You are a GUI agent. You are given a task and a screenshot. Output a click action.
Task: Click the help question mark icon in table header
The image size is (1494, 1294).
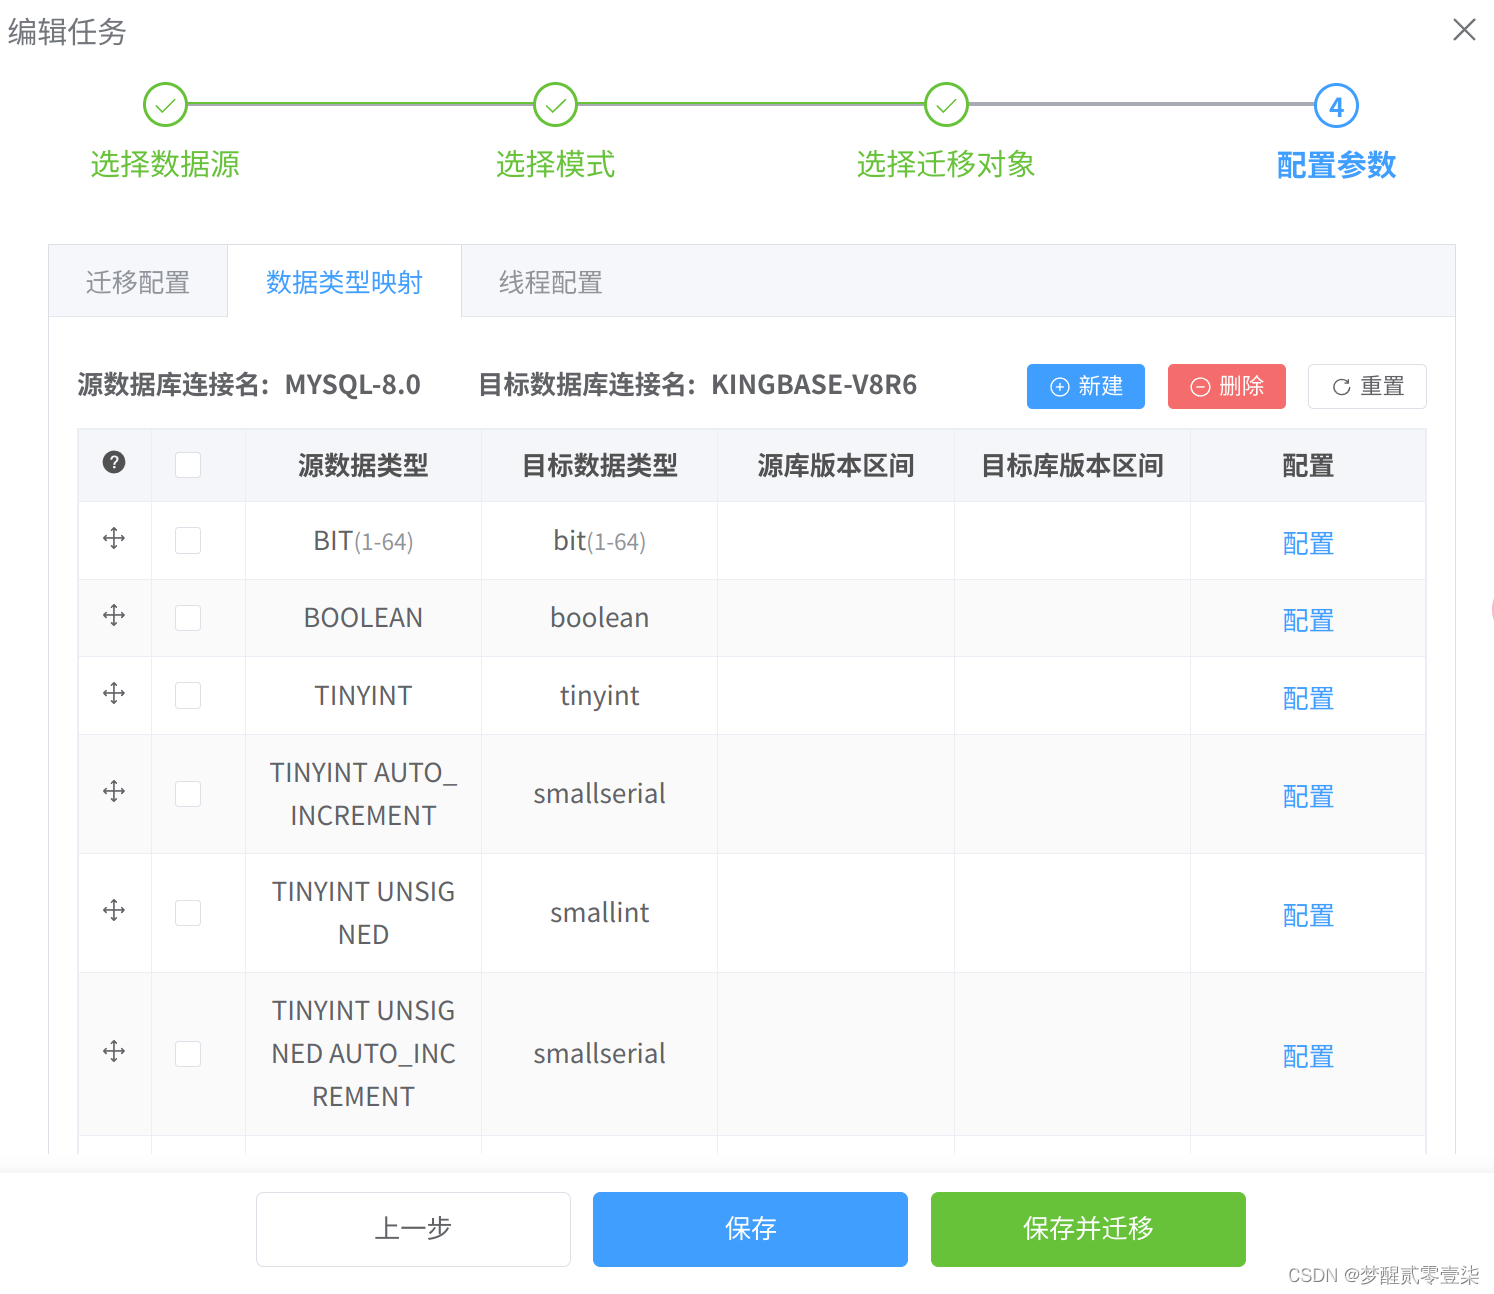(x=114, y=462)
